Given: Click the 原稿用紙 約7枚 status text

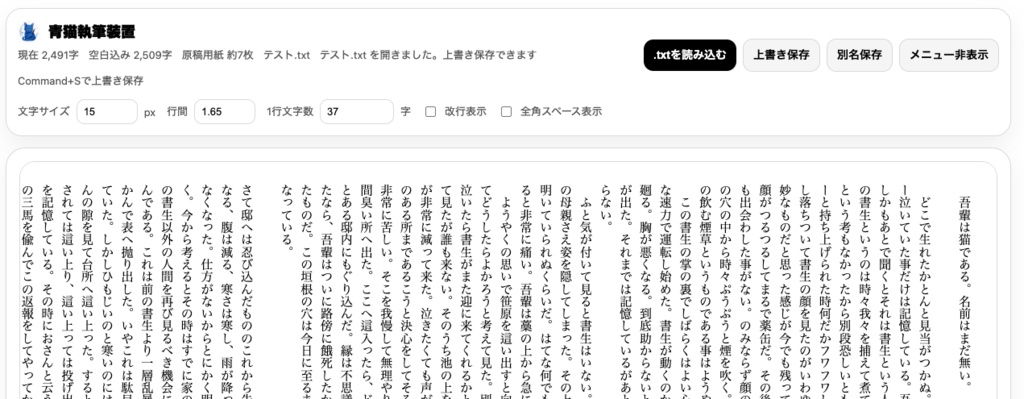Looking at the screenshot, I should (217, 55).
